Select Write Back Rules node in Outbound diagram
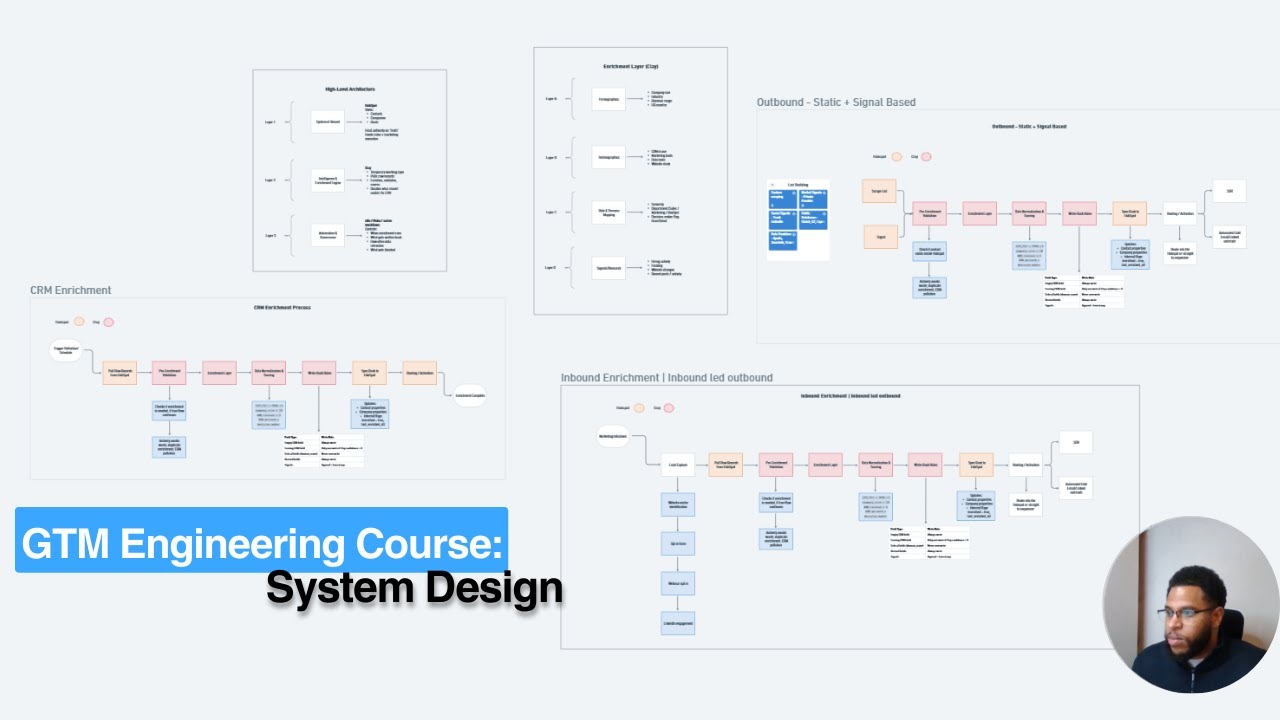The height and width of the screenshot is (720, 1280). (x=1079, y=213)
